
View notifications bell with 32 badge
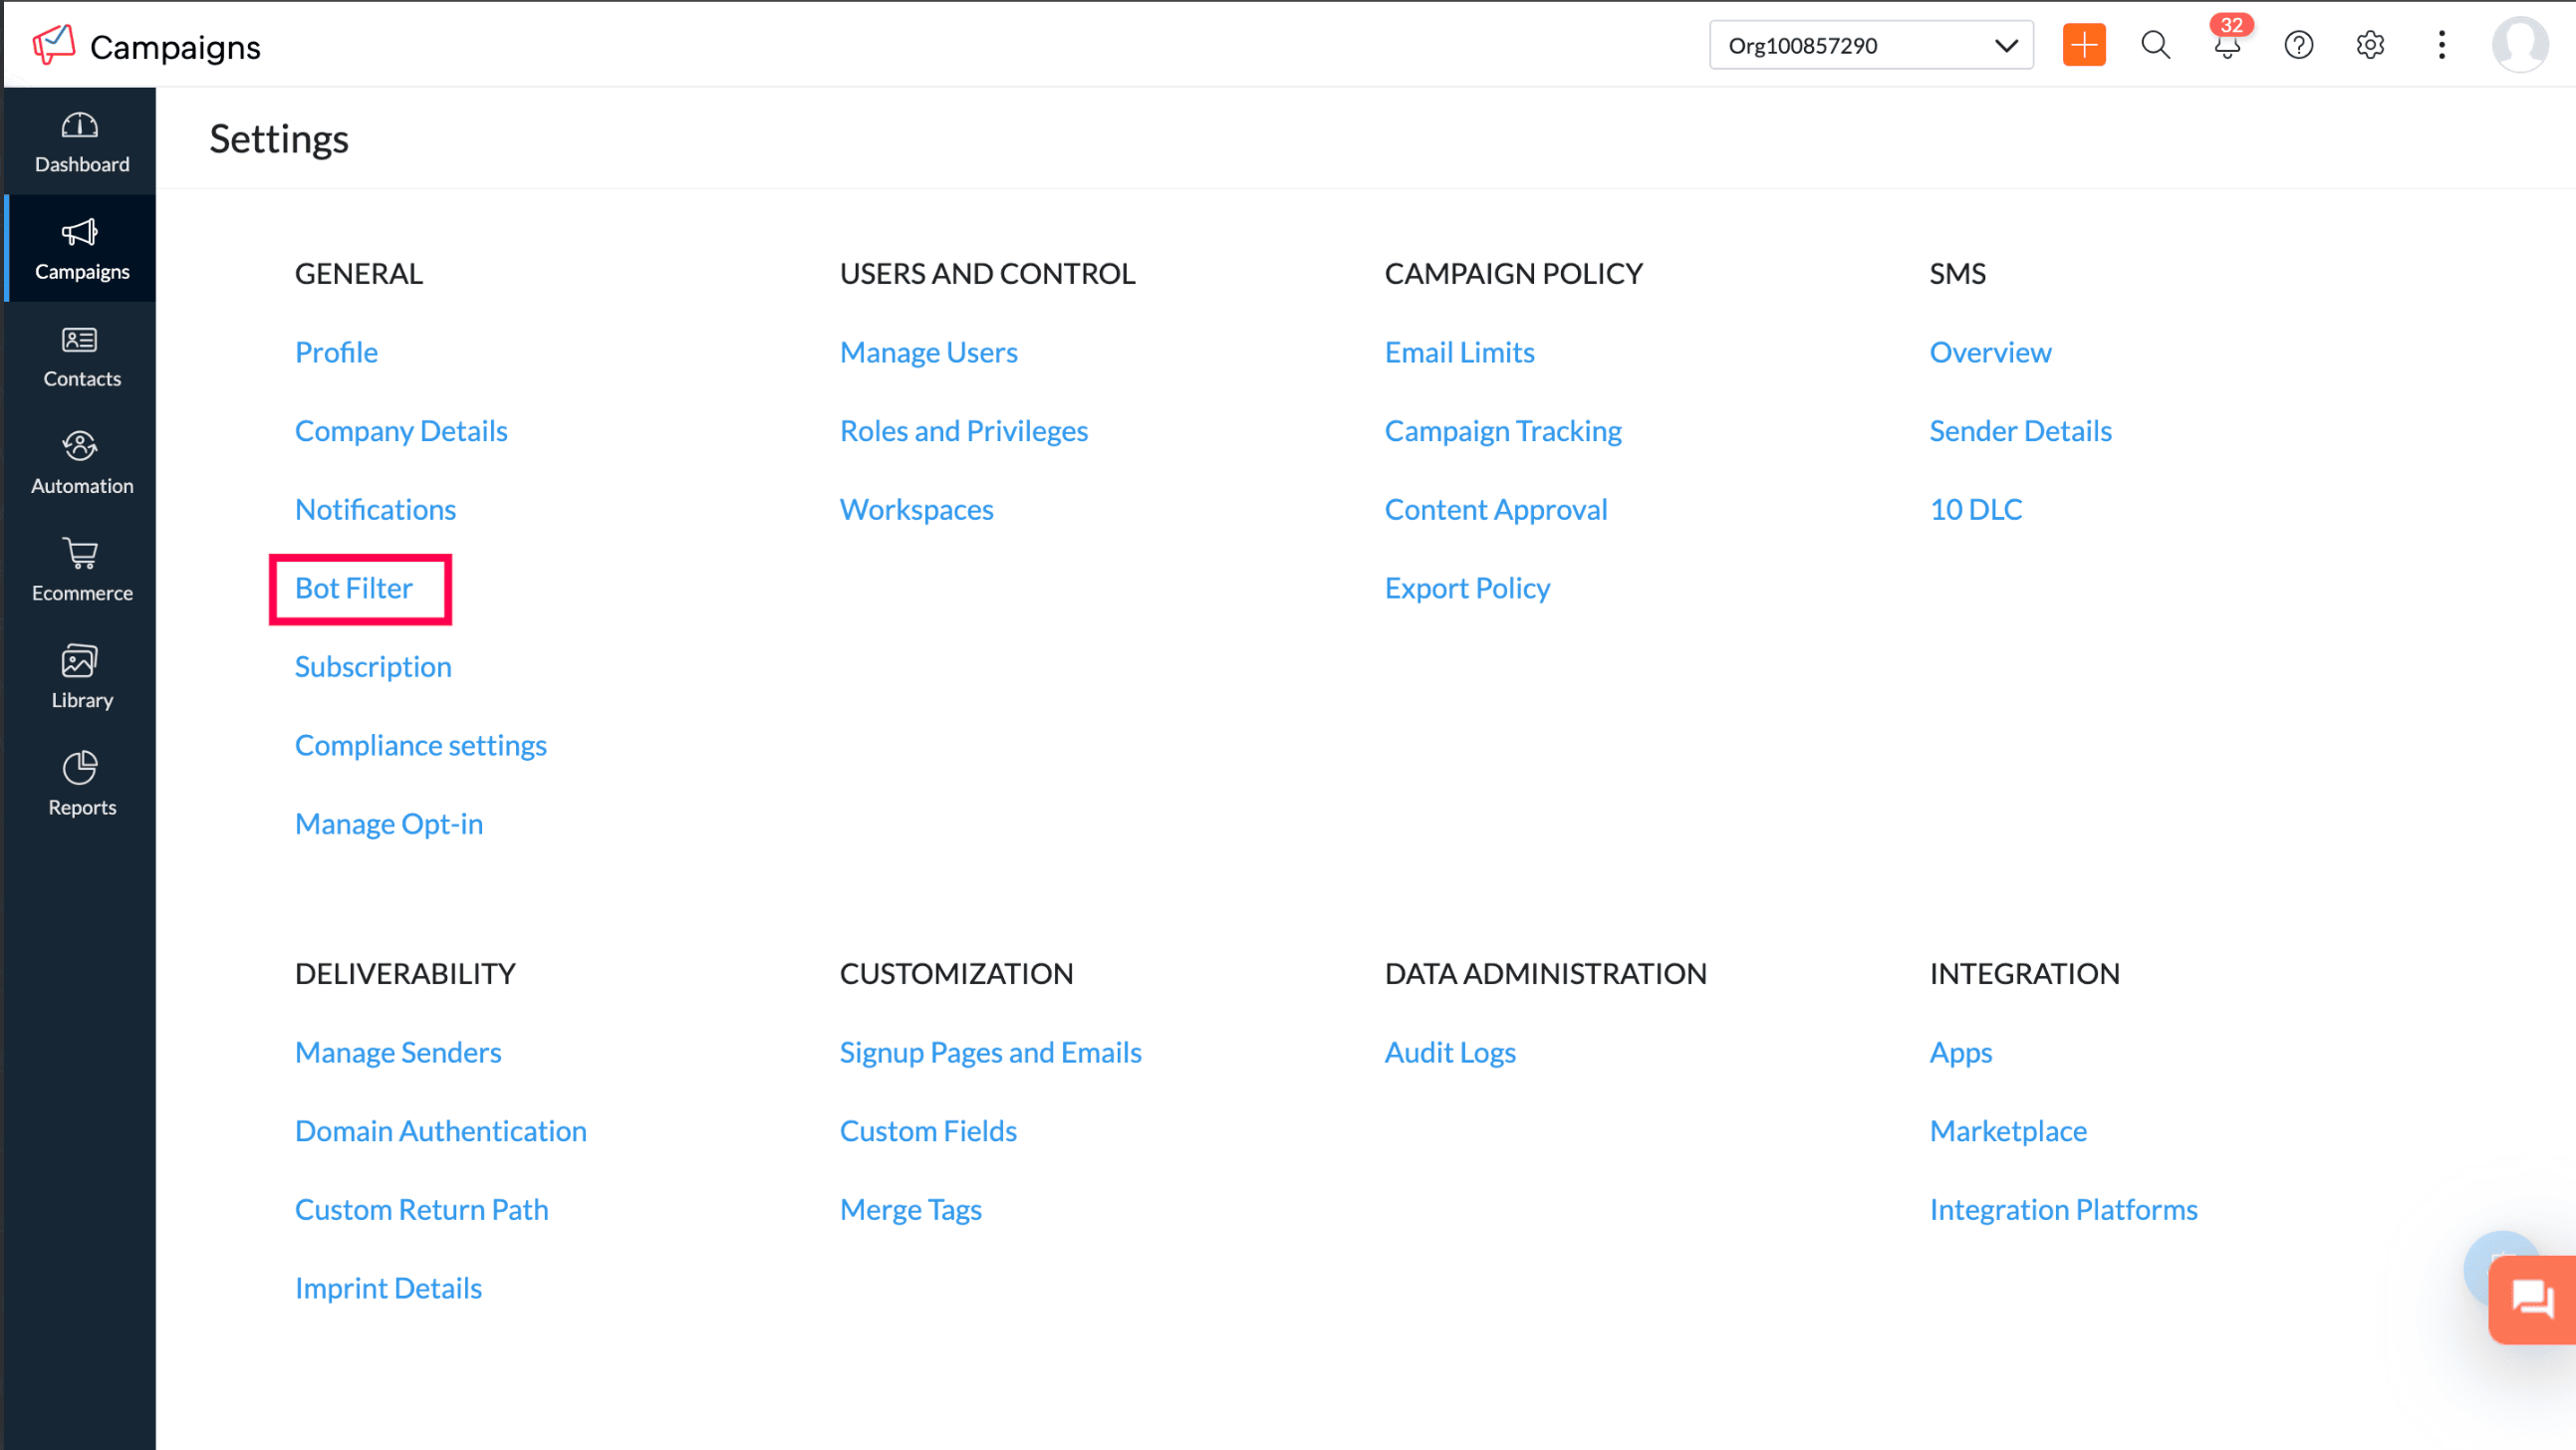coord(2226,45)
